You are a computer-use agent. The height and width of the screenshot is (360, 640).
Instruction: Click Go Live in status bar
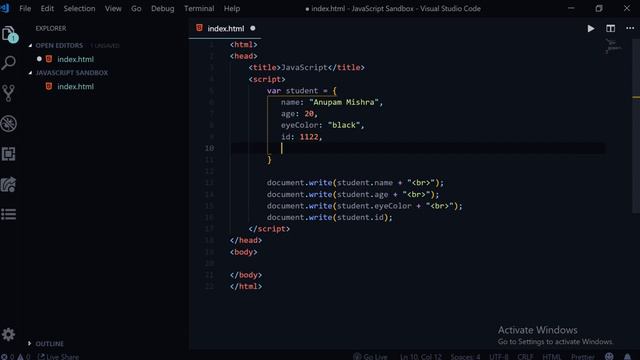point(370,357)
